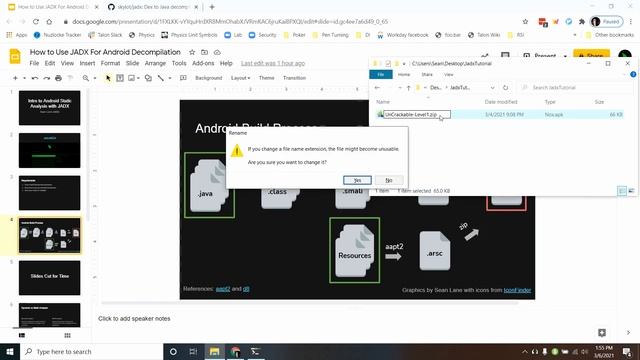Click back arrow in File Explorer

coord(378,88)
